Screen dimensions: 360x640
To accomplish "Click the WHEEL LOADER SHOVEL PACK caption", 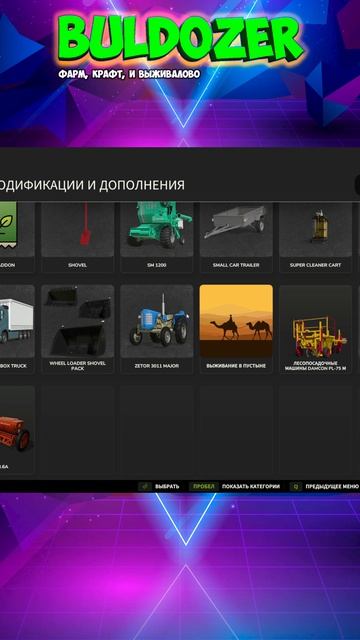I will coord(78,366).
